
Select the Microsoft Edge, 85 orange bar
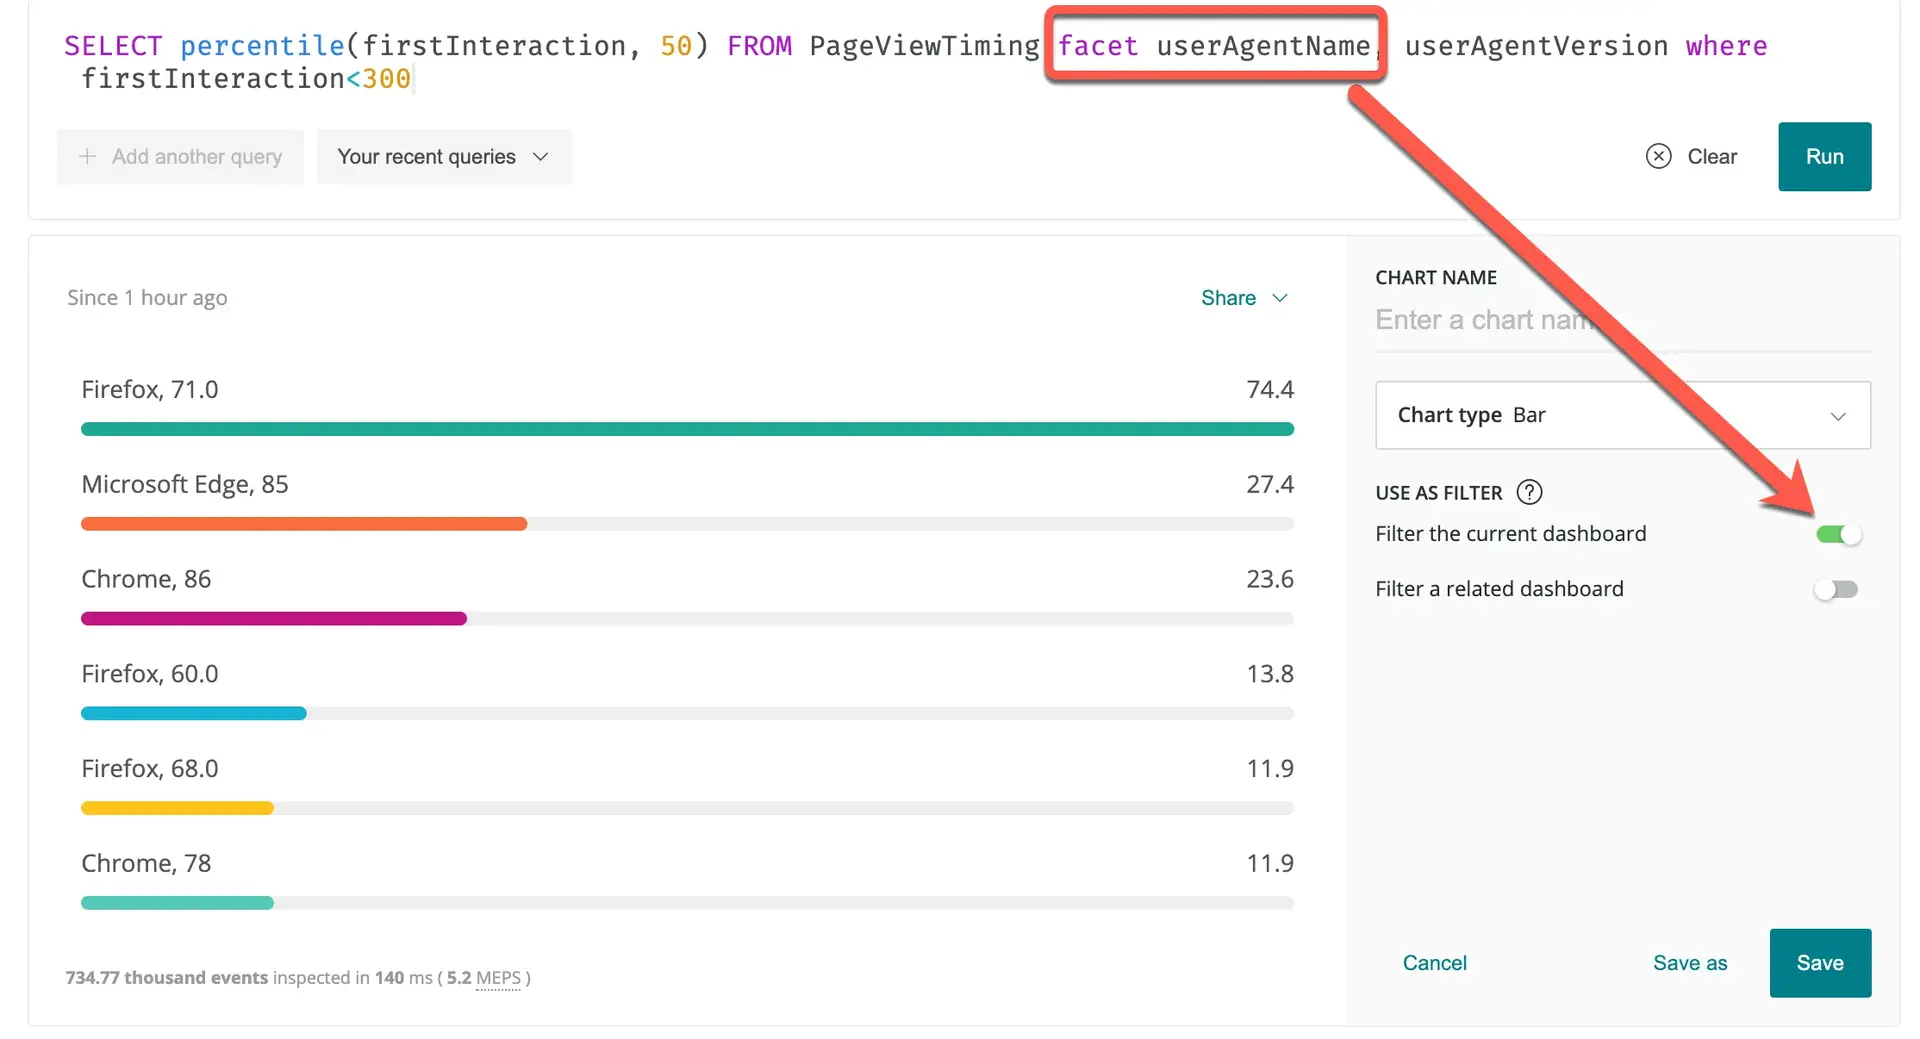click(303, 524)
